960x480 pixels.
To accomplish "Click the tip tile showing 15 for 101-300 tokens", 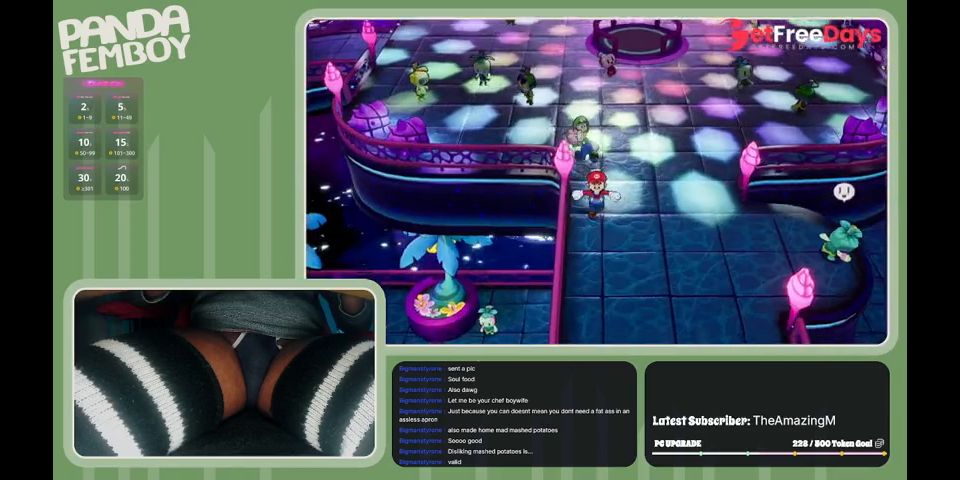I will 122,144.
